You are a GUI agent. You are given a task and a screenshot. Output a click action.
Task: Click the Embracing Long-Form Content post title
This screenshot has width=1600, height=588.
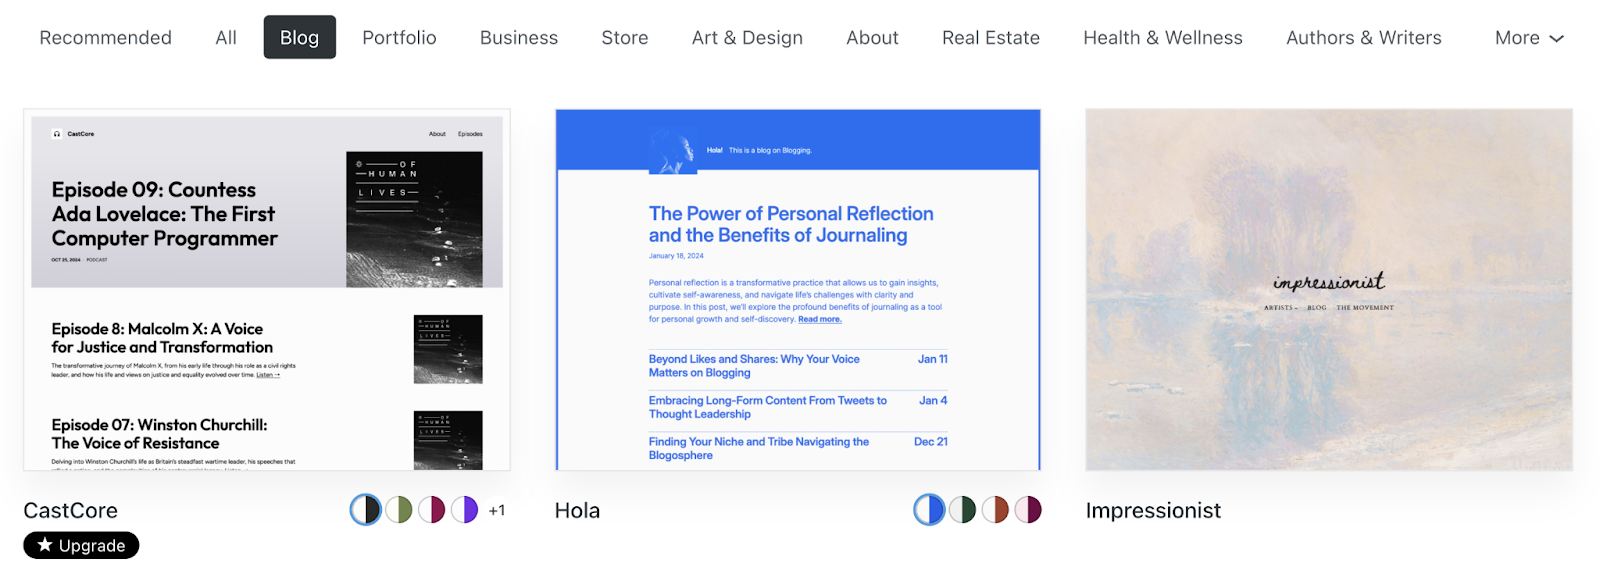click(768, 407)
